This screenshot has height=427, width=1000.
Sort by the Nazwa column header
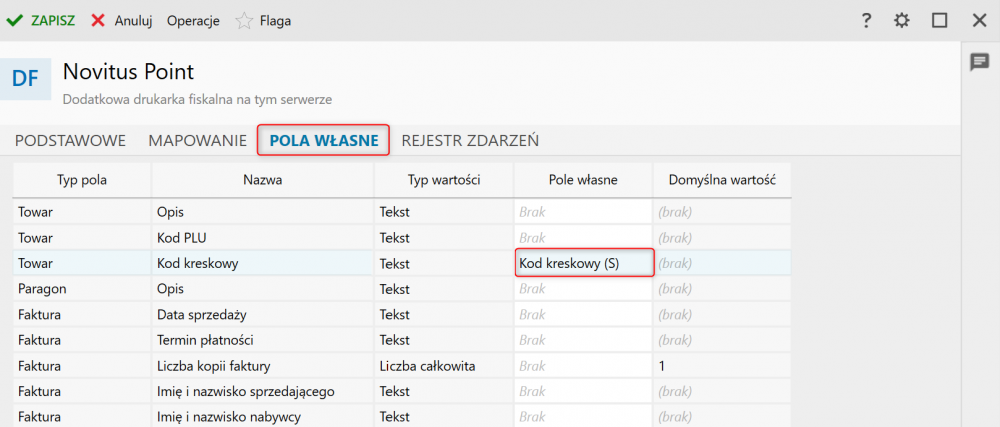point(263,180)
